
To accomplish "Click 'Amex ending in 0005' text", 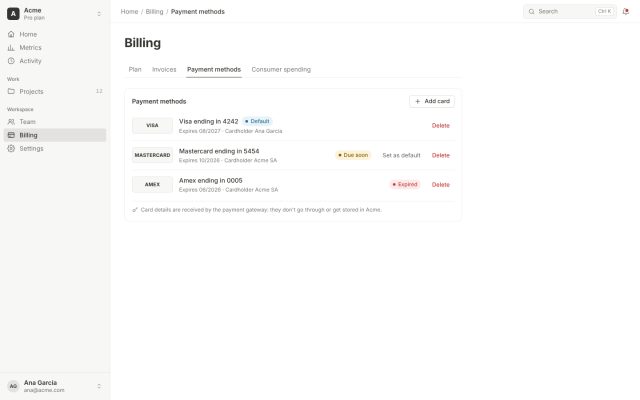I will click(211, 180).
